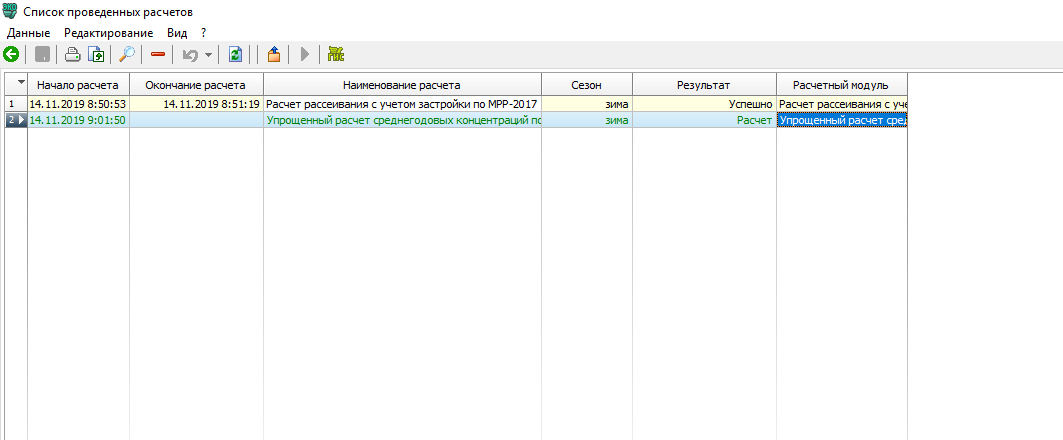The height and width of the screenshot is (440, 1063).
Task: Delete record using the red minus icon
Action: click(158, 55)
